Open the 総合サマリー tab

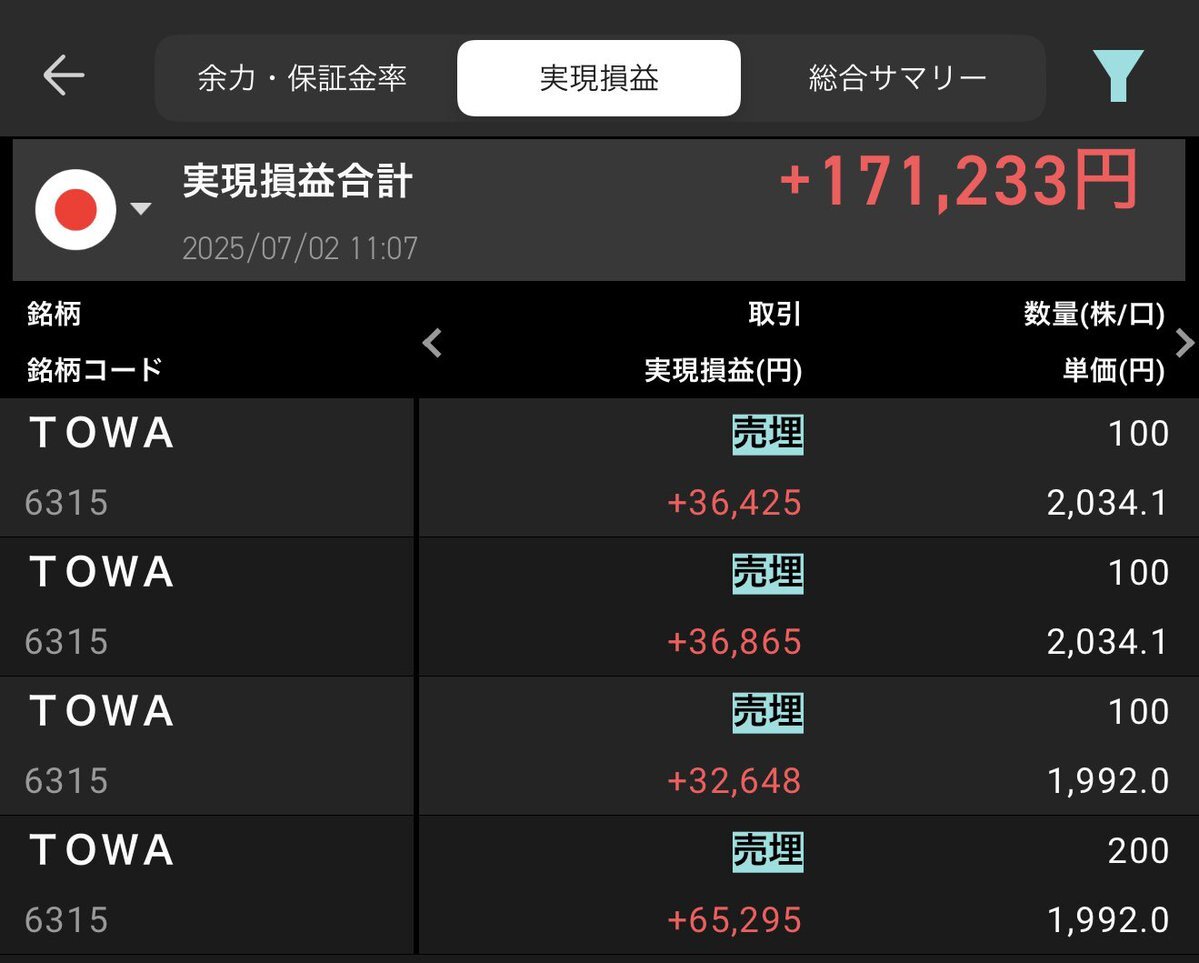click(898, 78)
